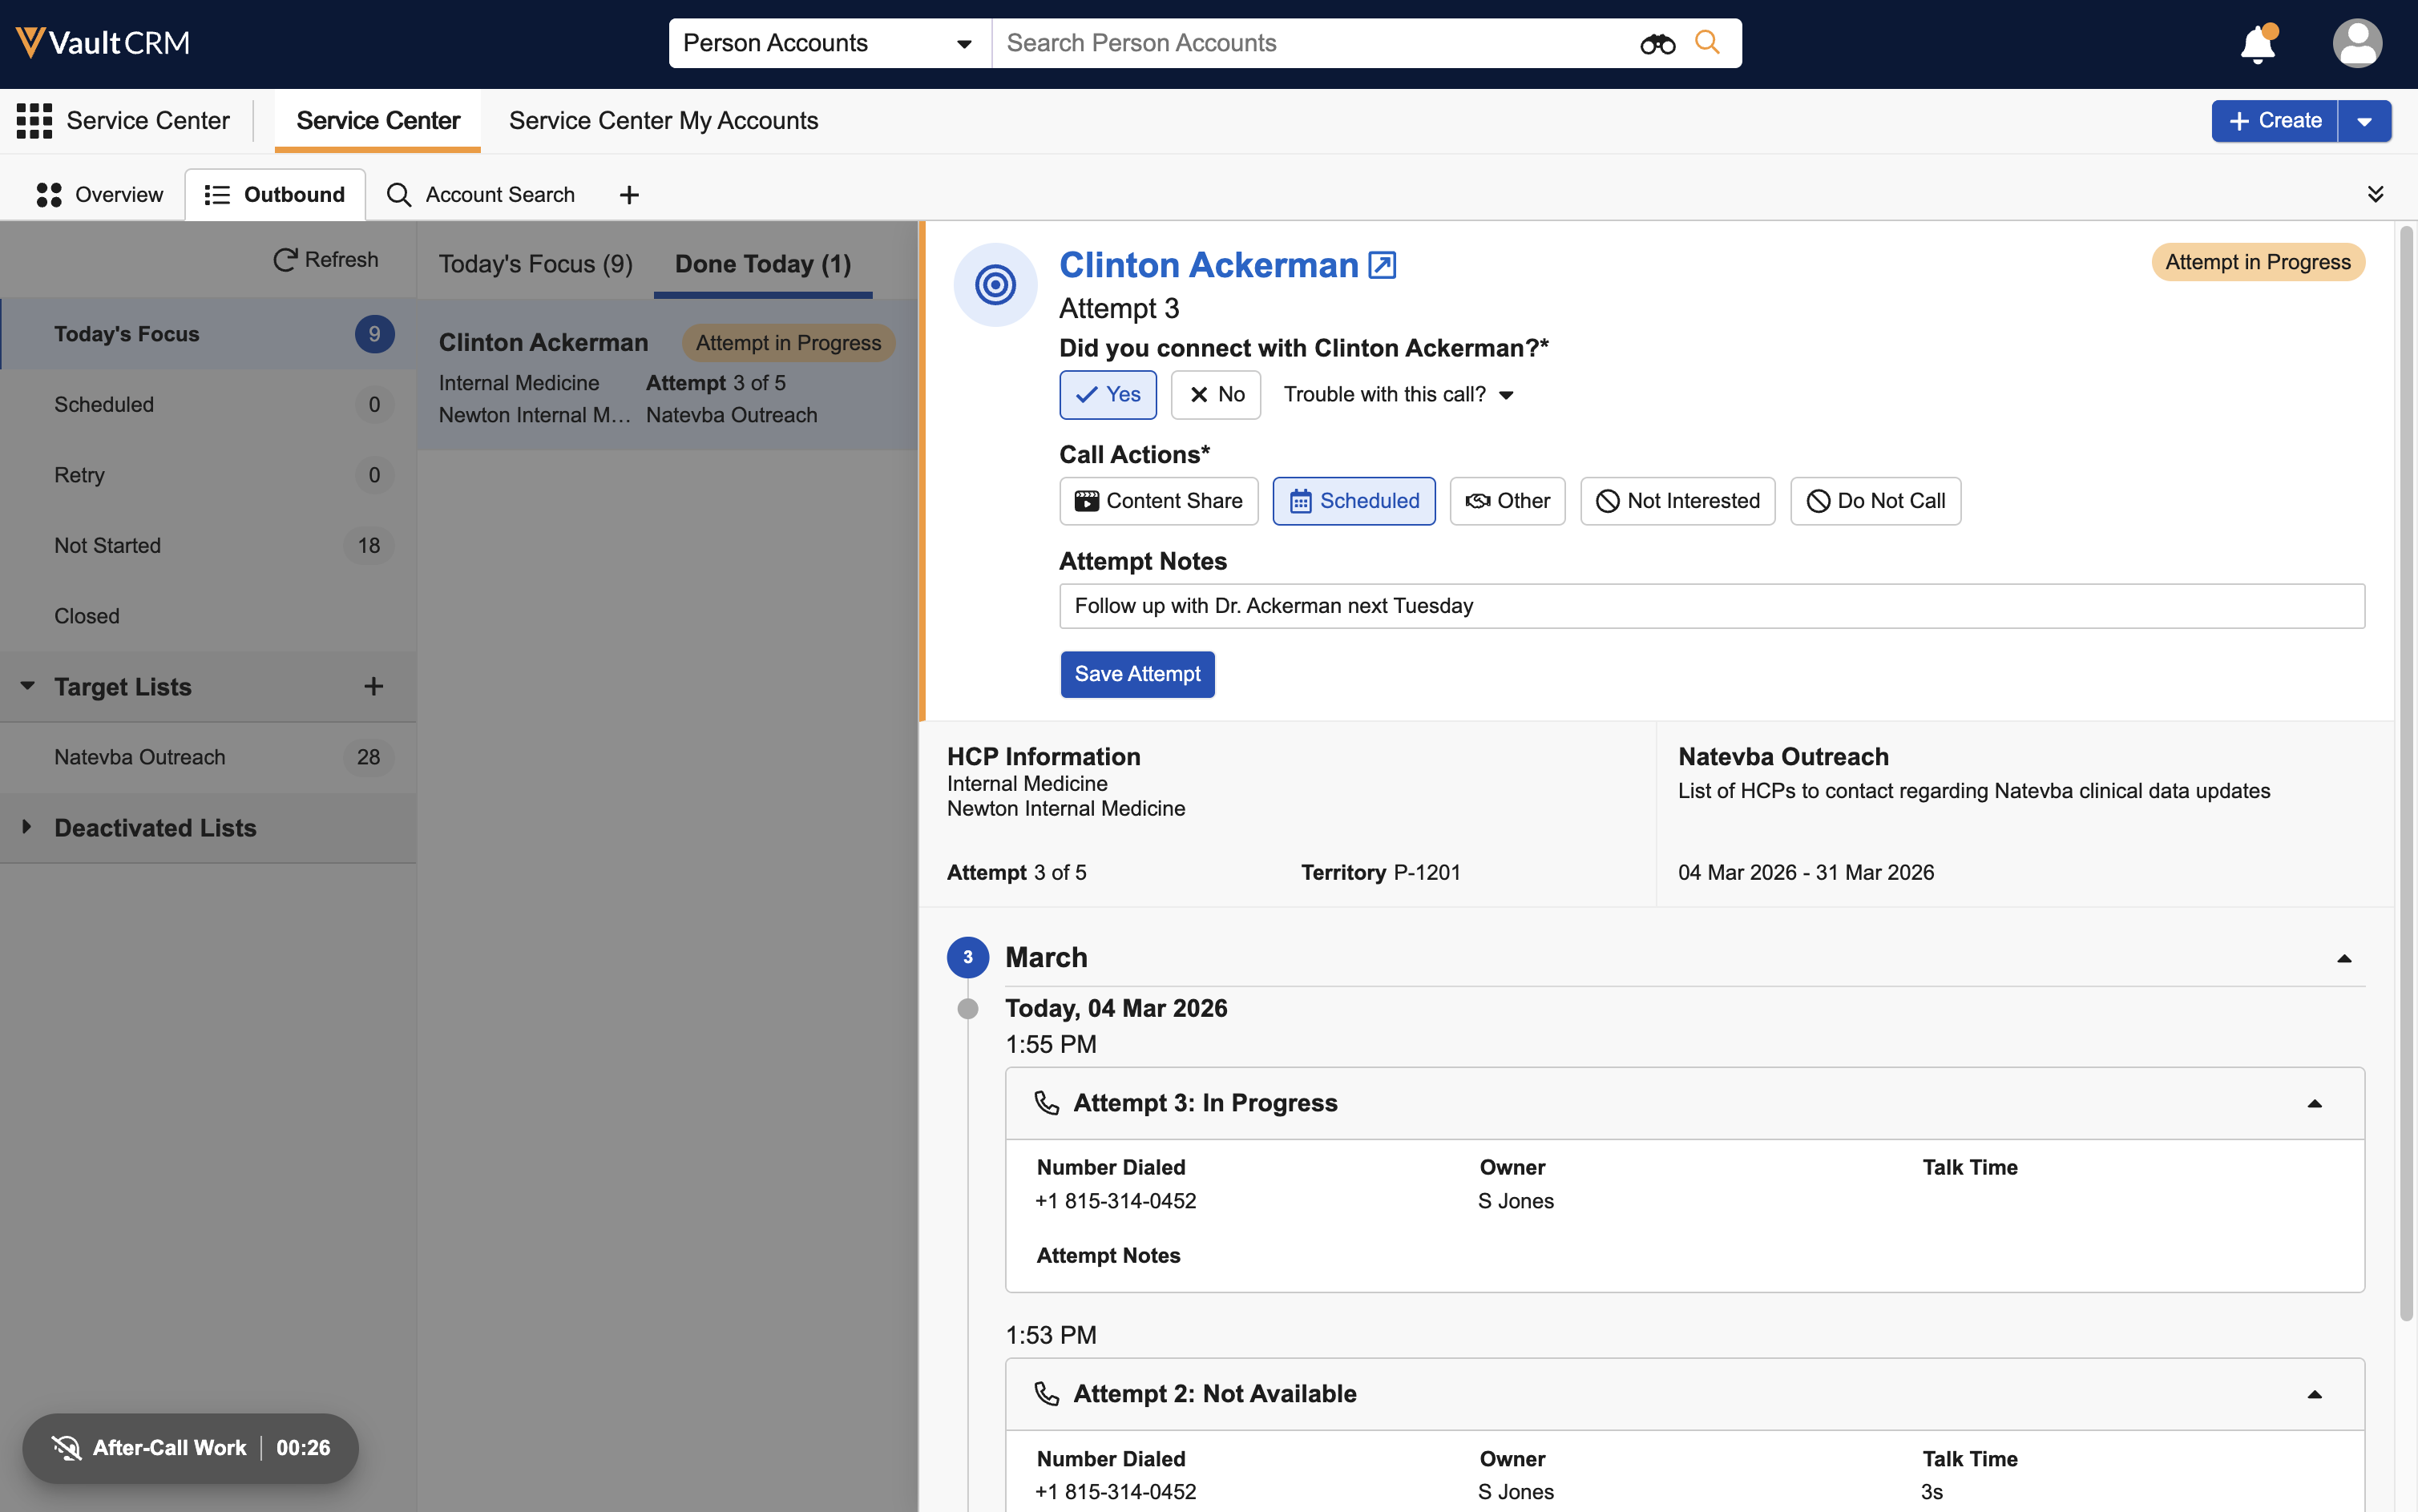The image size is (2418, 1512).
Task: Click the orange magnifier search icon
Action: (1707, 43)
